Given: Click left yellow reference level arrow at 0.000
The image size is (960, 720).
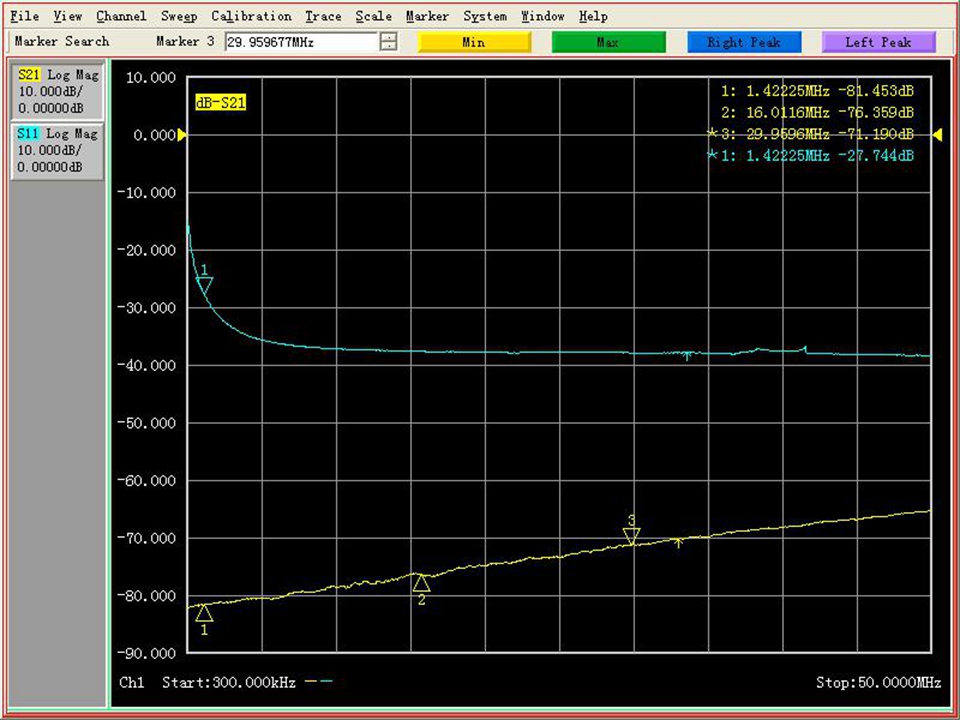Looking at the screenshot, I should pyautogui.click(x=181, y=136).
